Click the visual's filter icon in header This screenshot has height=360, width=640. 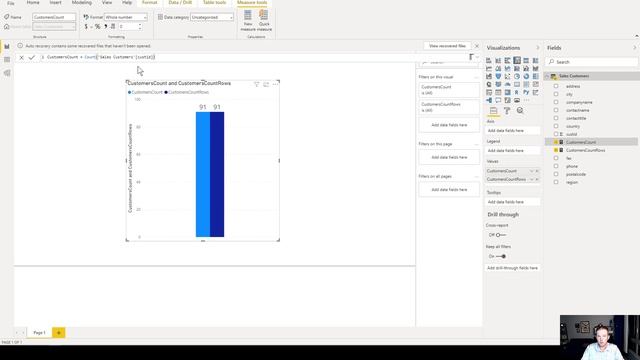coord(256,84)
